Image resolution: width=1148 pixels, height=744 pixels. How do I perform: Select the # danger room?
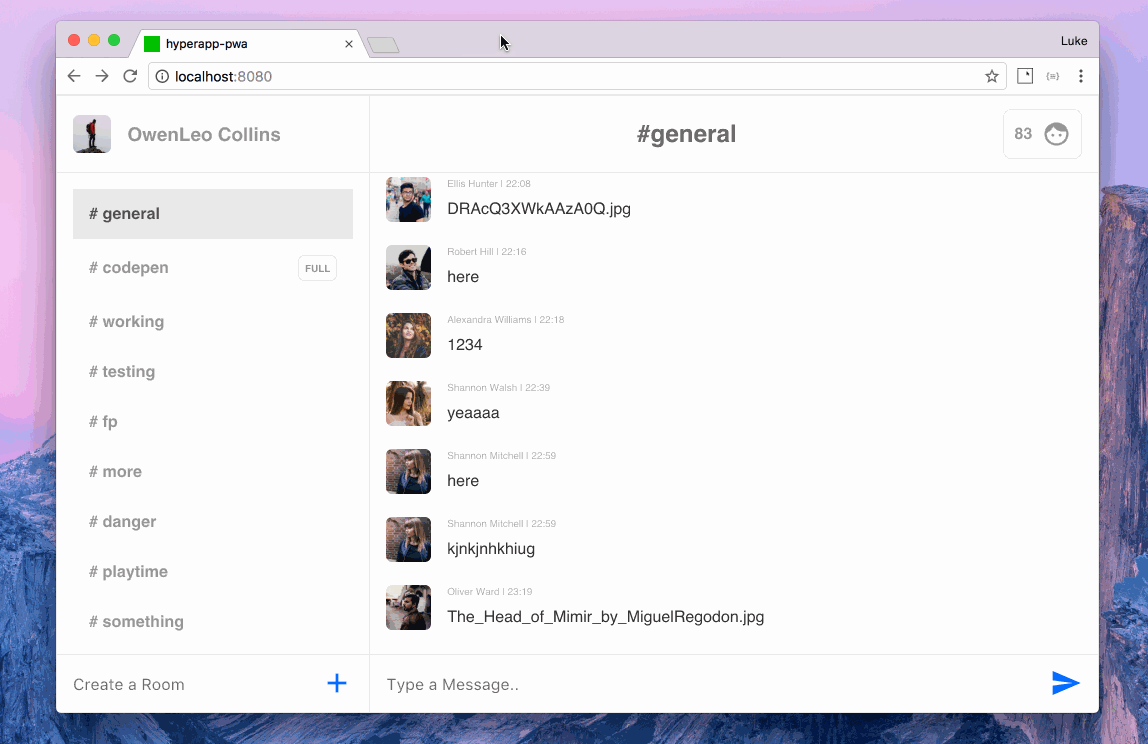tap(123, 522)
